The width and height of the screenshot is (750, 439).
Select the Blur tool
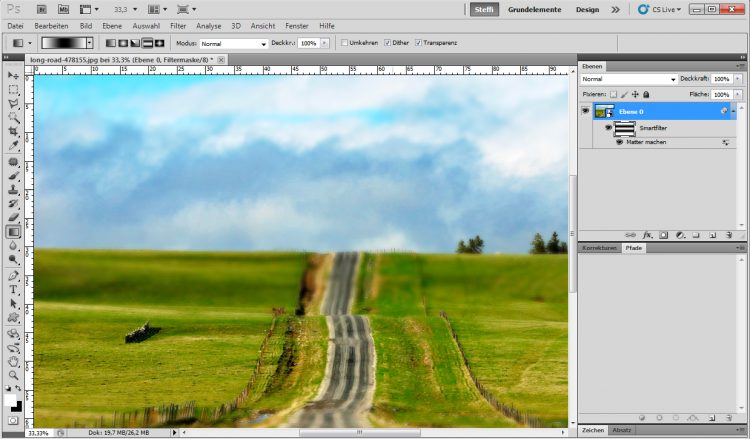pyautogui.click(x=13, y=245)
